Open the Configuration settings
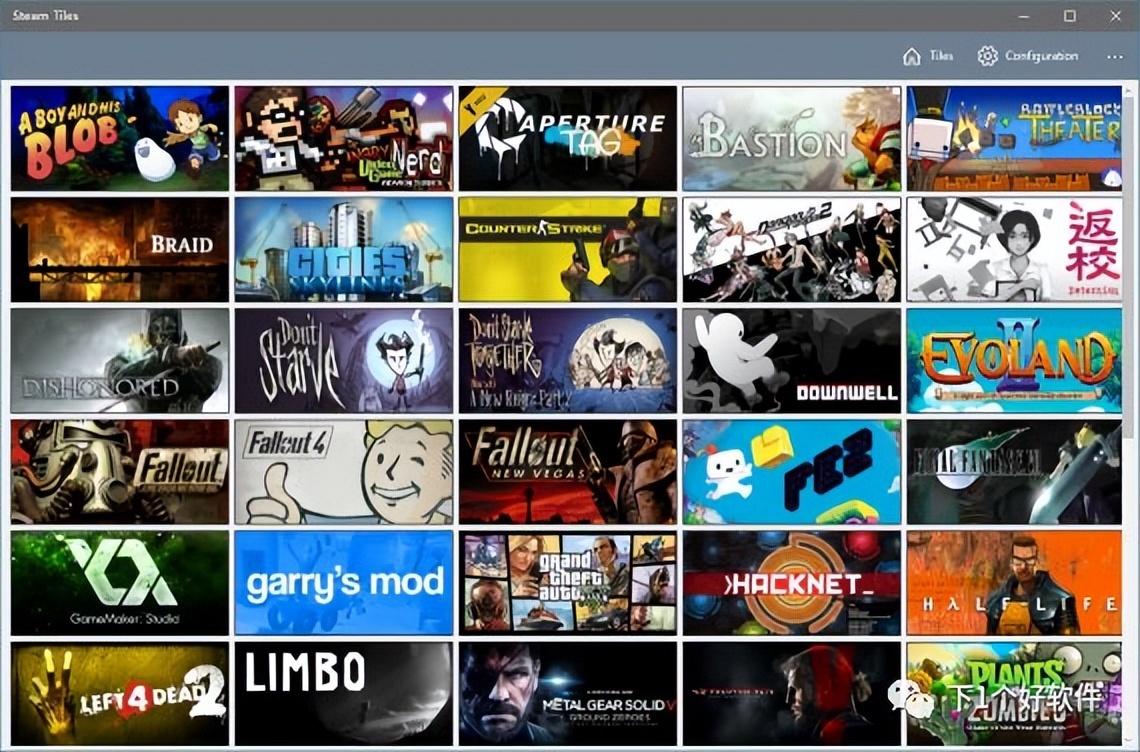 [x=1027, y=56]
